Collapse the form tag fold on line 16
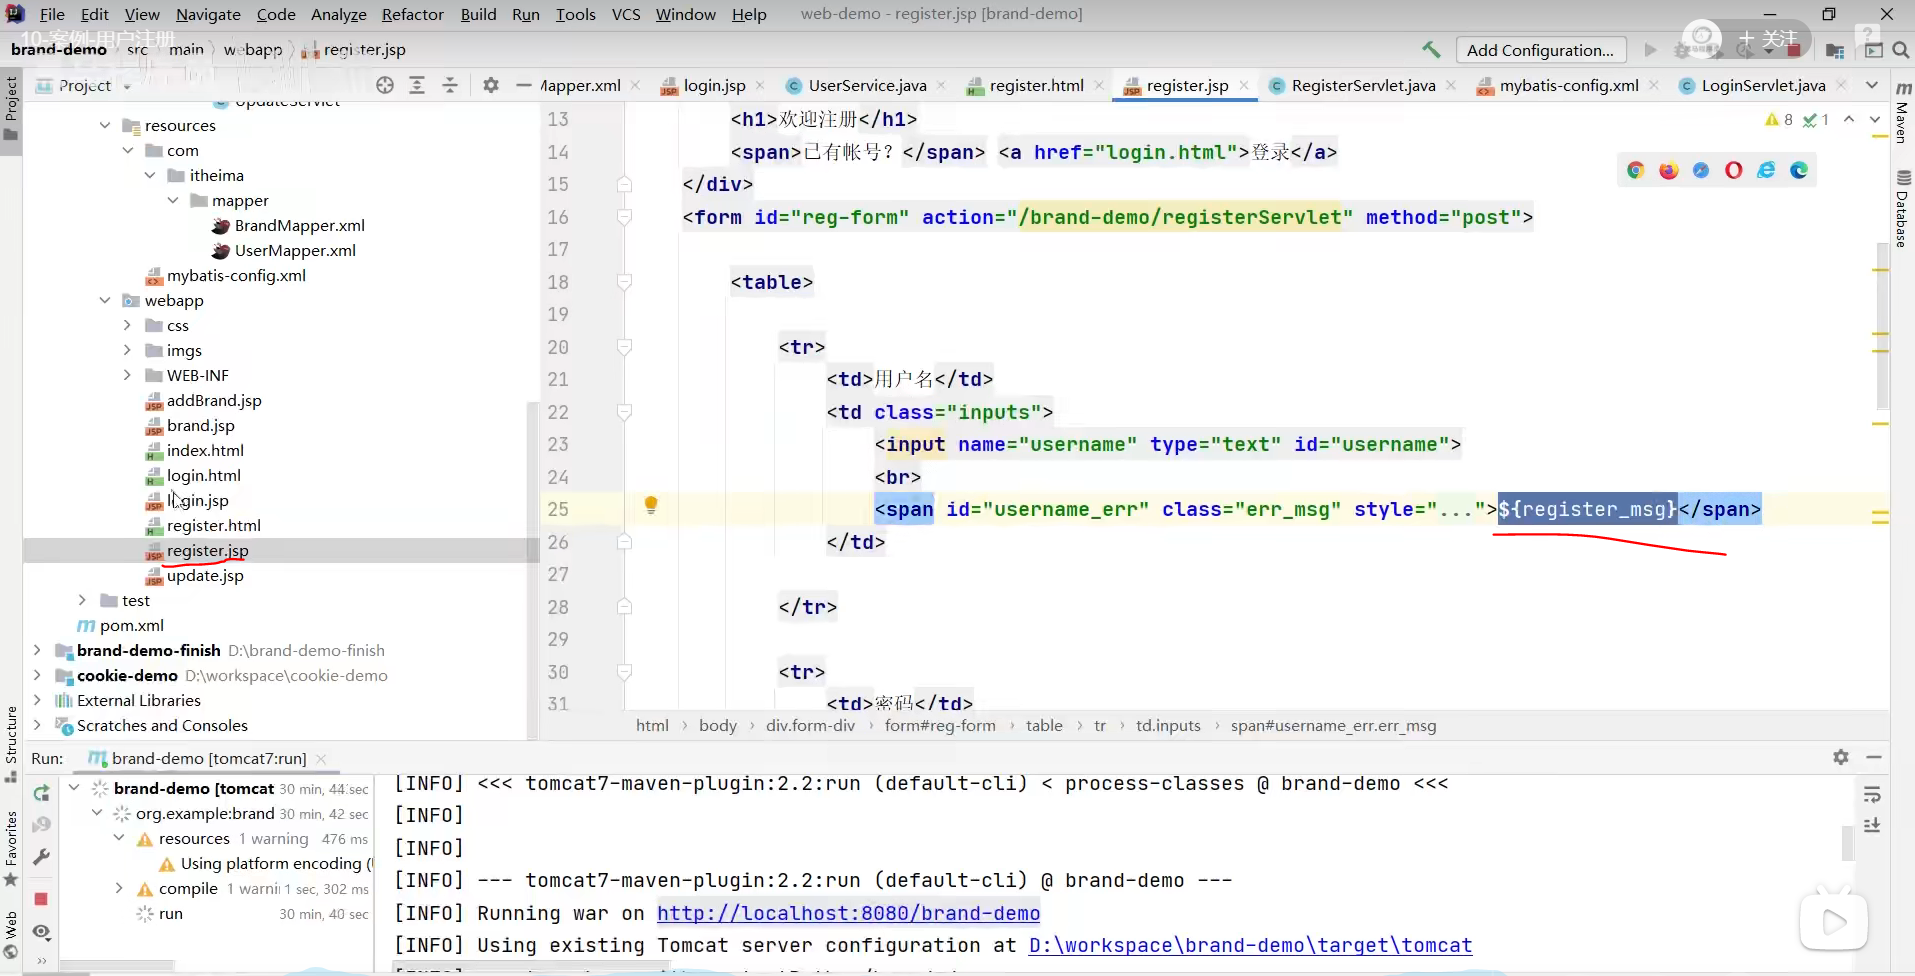This screenshot has width=1915, height=976. click(x=624, y=217)
